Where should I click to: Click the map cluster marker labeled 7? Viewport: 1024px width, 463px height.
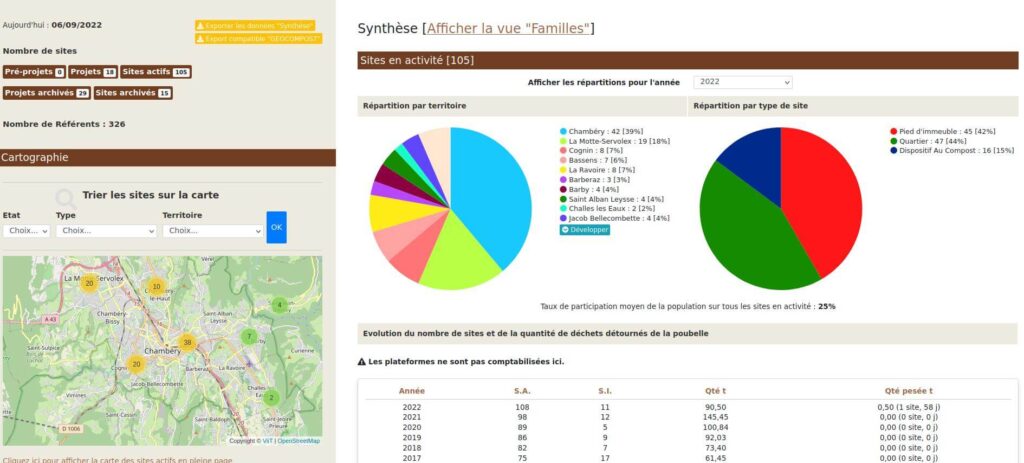[248, 337]
